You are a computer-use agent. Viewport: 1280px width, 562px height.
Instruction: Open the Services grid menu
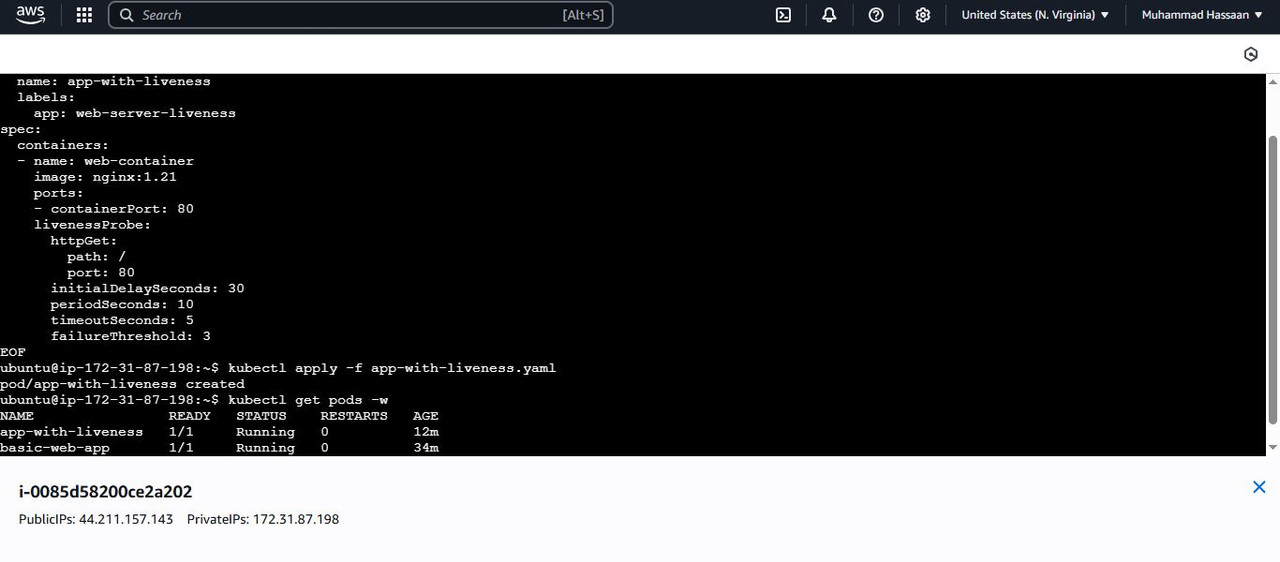(84, 15)
